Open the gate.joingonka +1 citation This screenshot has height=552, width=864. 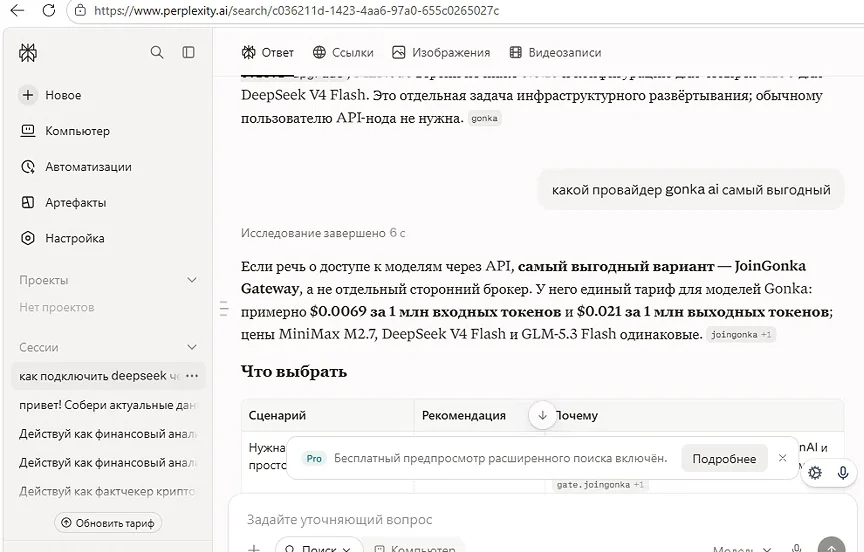coord(600,485)
